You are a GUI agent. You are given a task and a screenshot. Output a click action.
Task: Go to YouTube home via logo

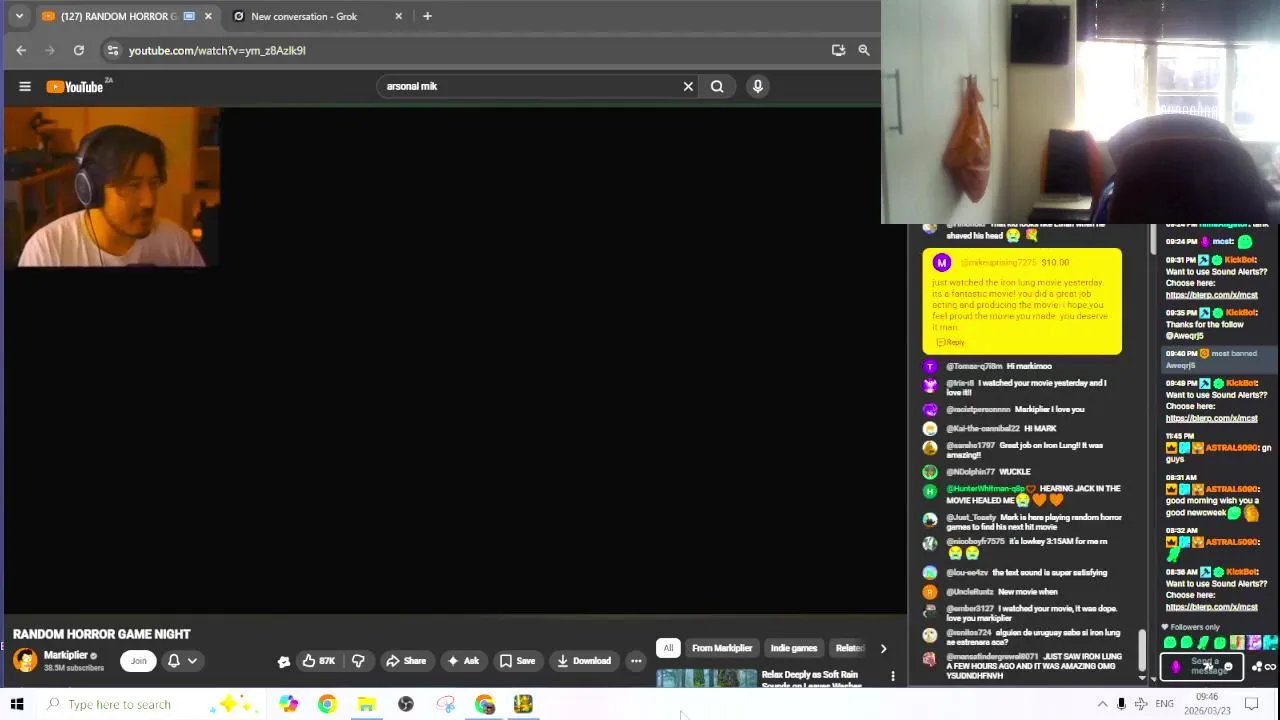point(75,86)
